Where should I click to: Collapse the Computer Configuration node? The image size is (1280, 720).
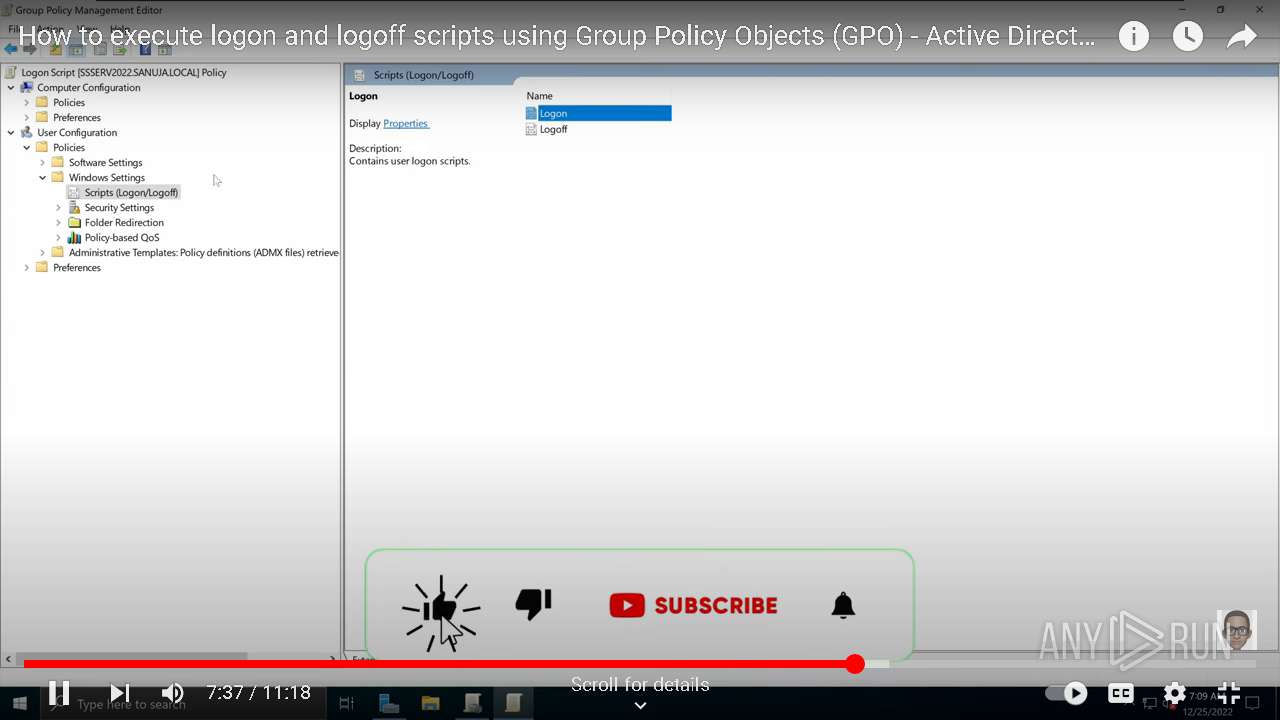11,87
